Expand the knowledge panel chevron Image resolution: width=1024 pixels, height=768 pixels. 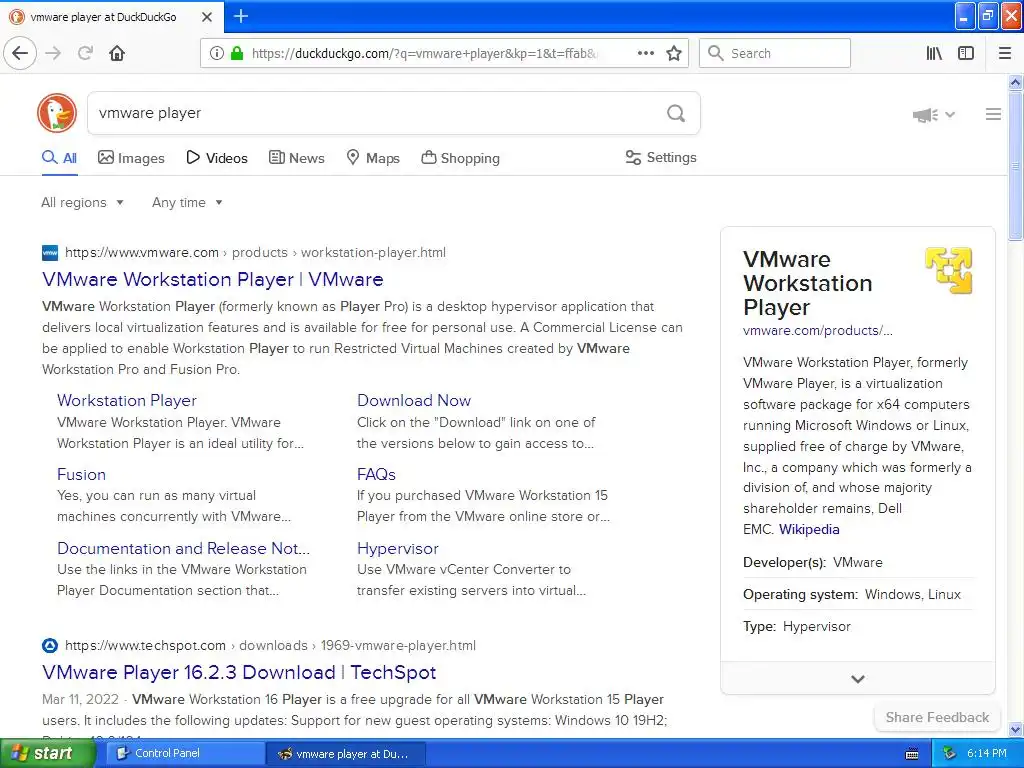pyautogui.click(x=857, y=679)
